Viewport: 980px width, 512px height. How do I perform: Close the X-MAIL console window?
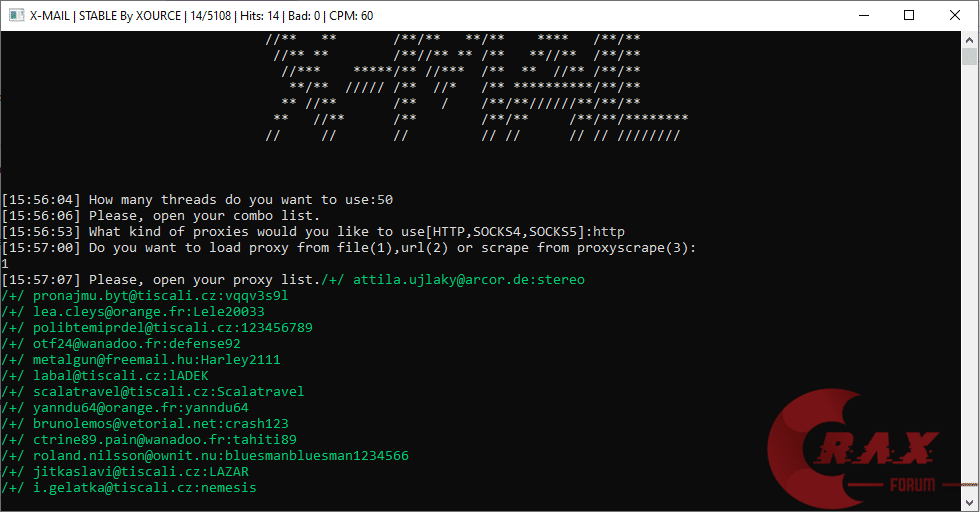pos(955,15)
